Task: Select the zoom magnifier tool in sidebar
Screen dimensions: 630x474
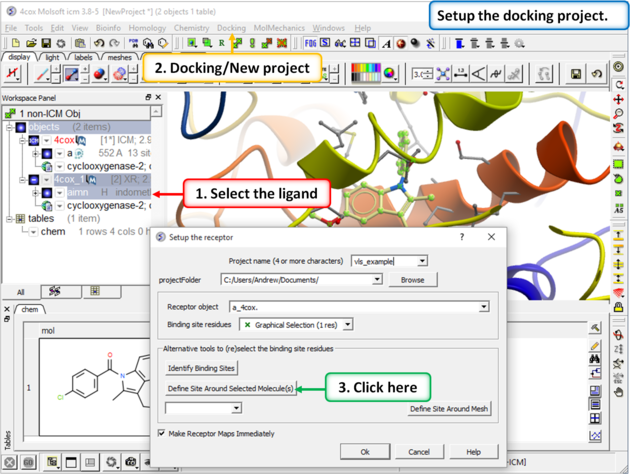Action: click(x=619, y=114)
